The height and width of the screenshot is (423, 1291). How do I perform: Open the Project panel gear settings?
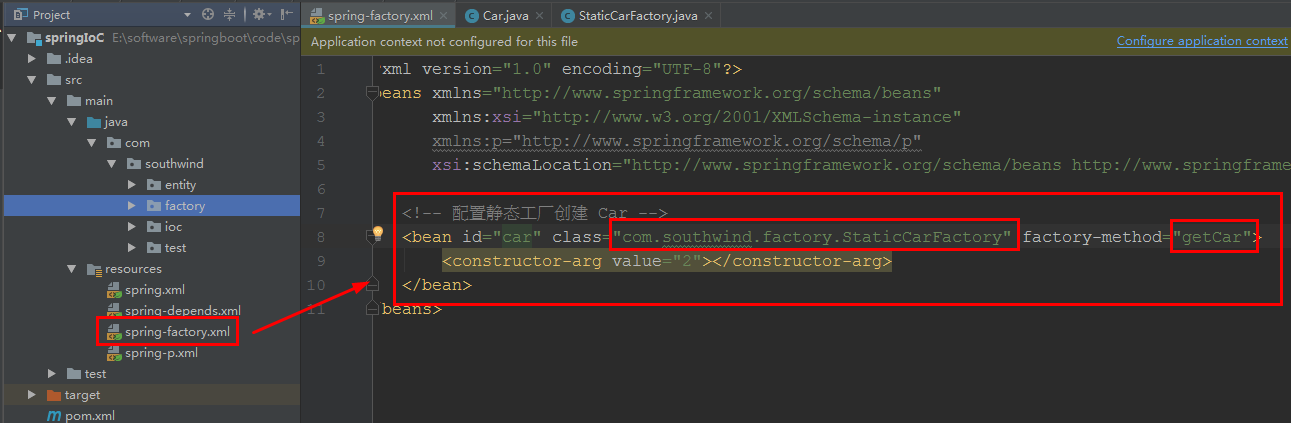pos(258,15)
